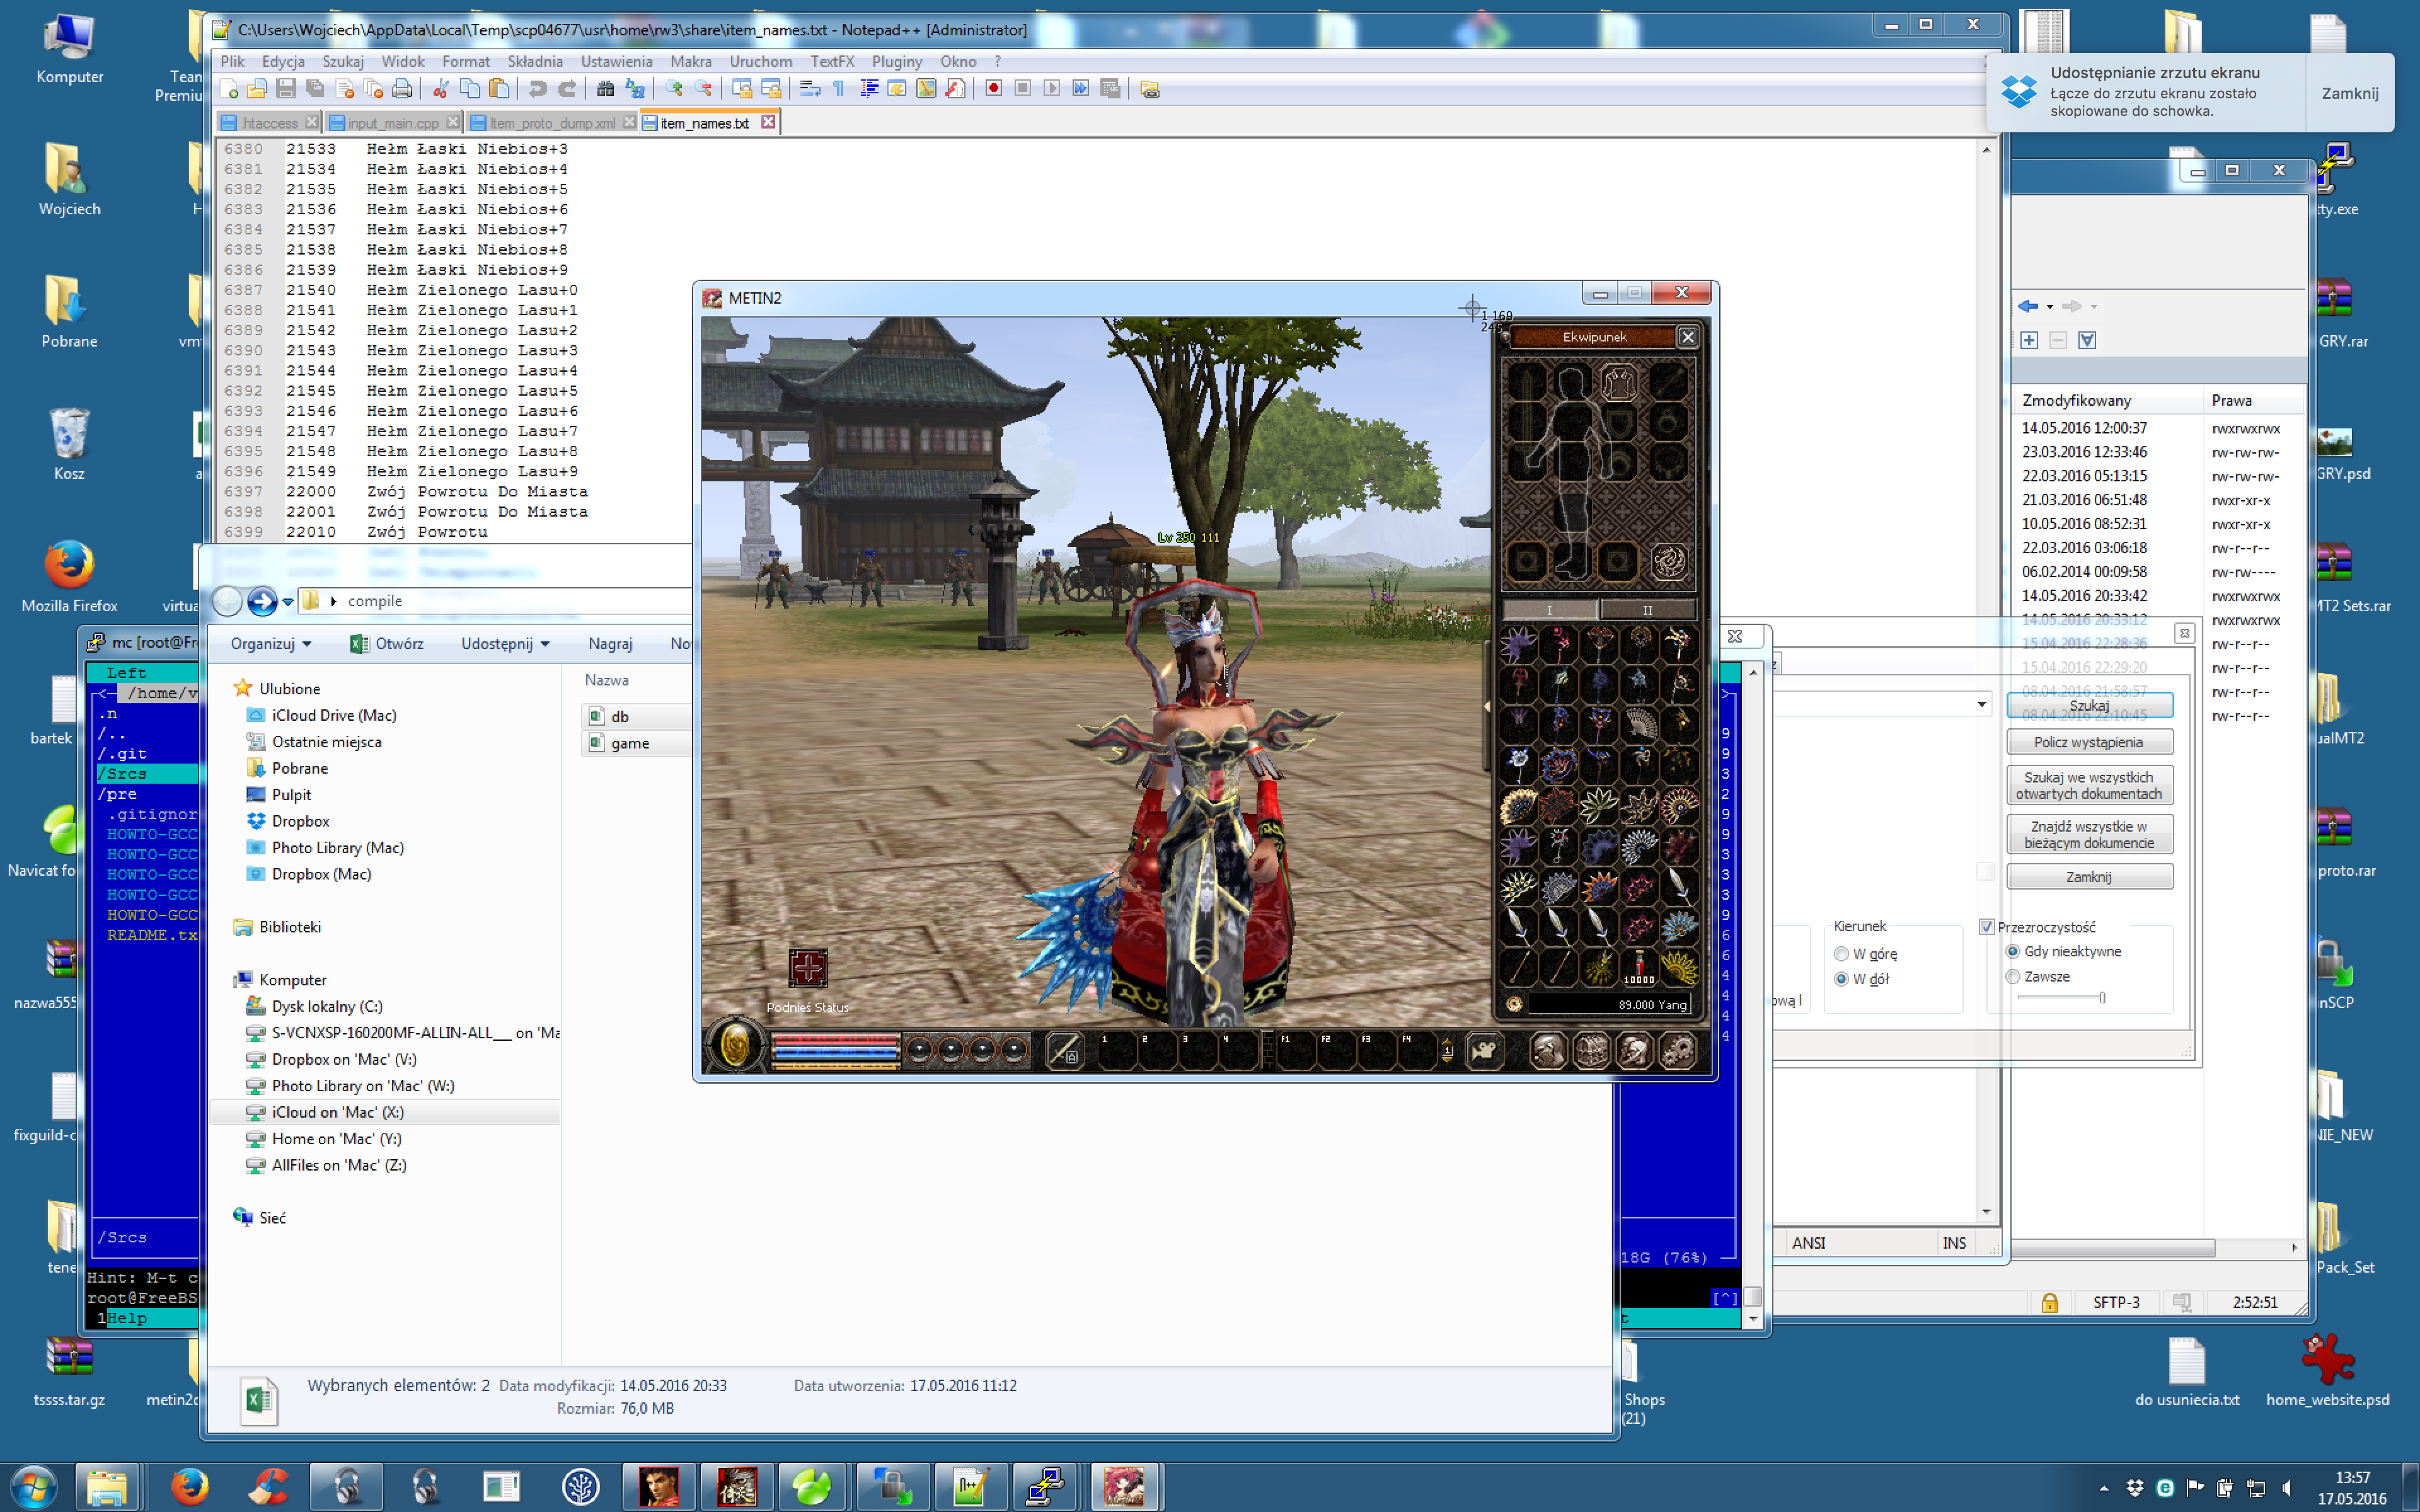Screen dimensions: 2420x1512
Task: Click the Undo arrow in Notepad++ toolbar
Action: (x=537, y=89)
